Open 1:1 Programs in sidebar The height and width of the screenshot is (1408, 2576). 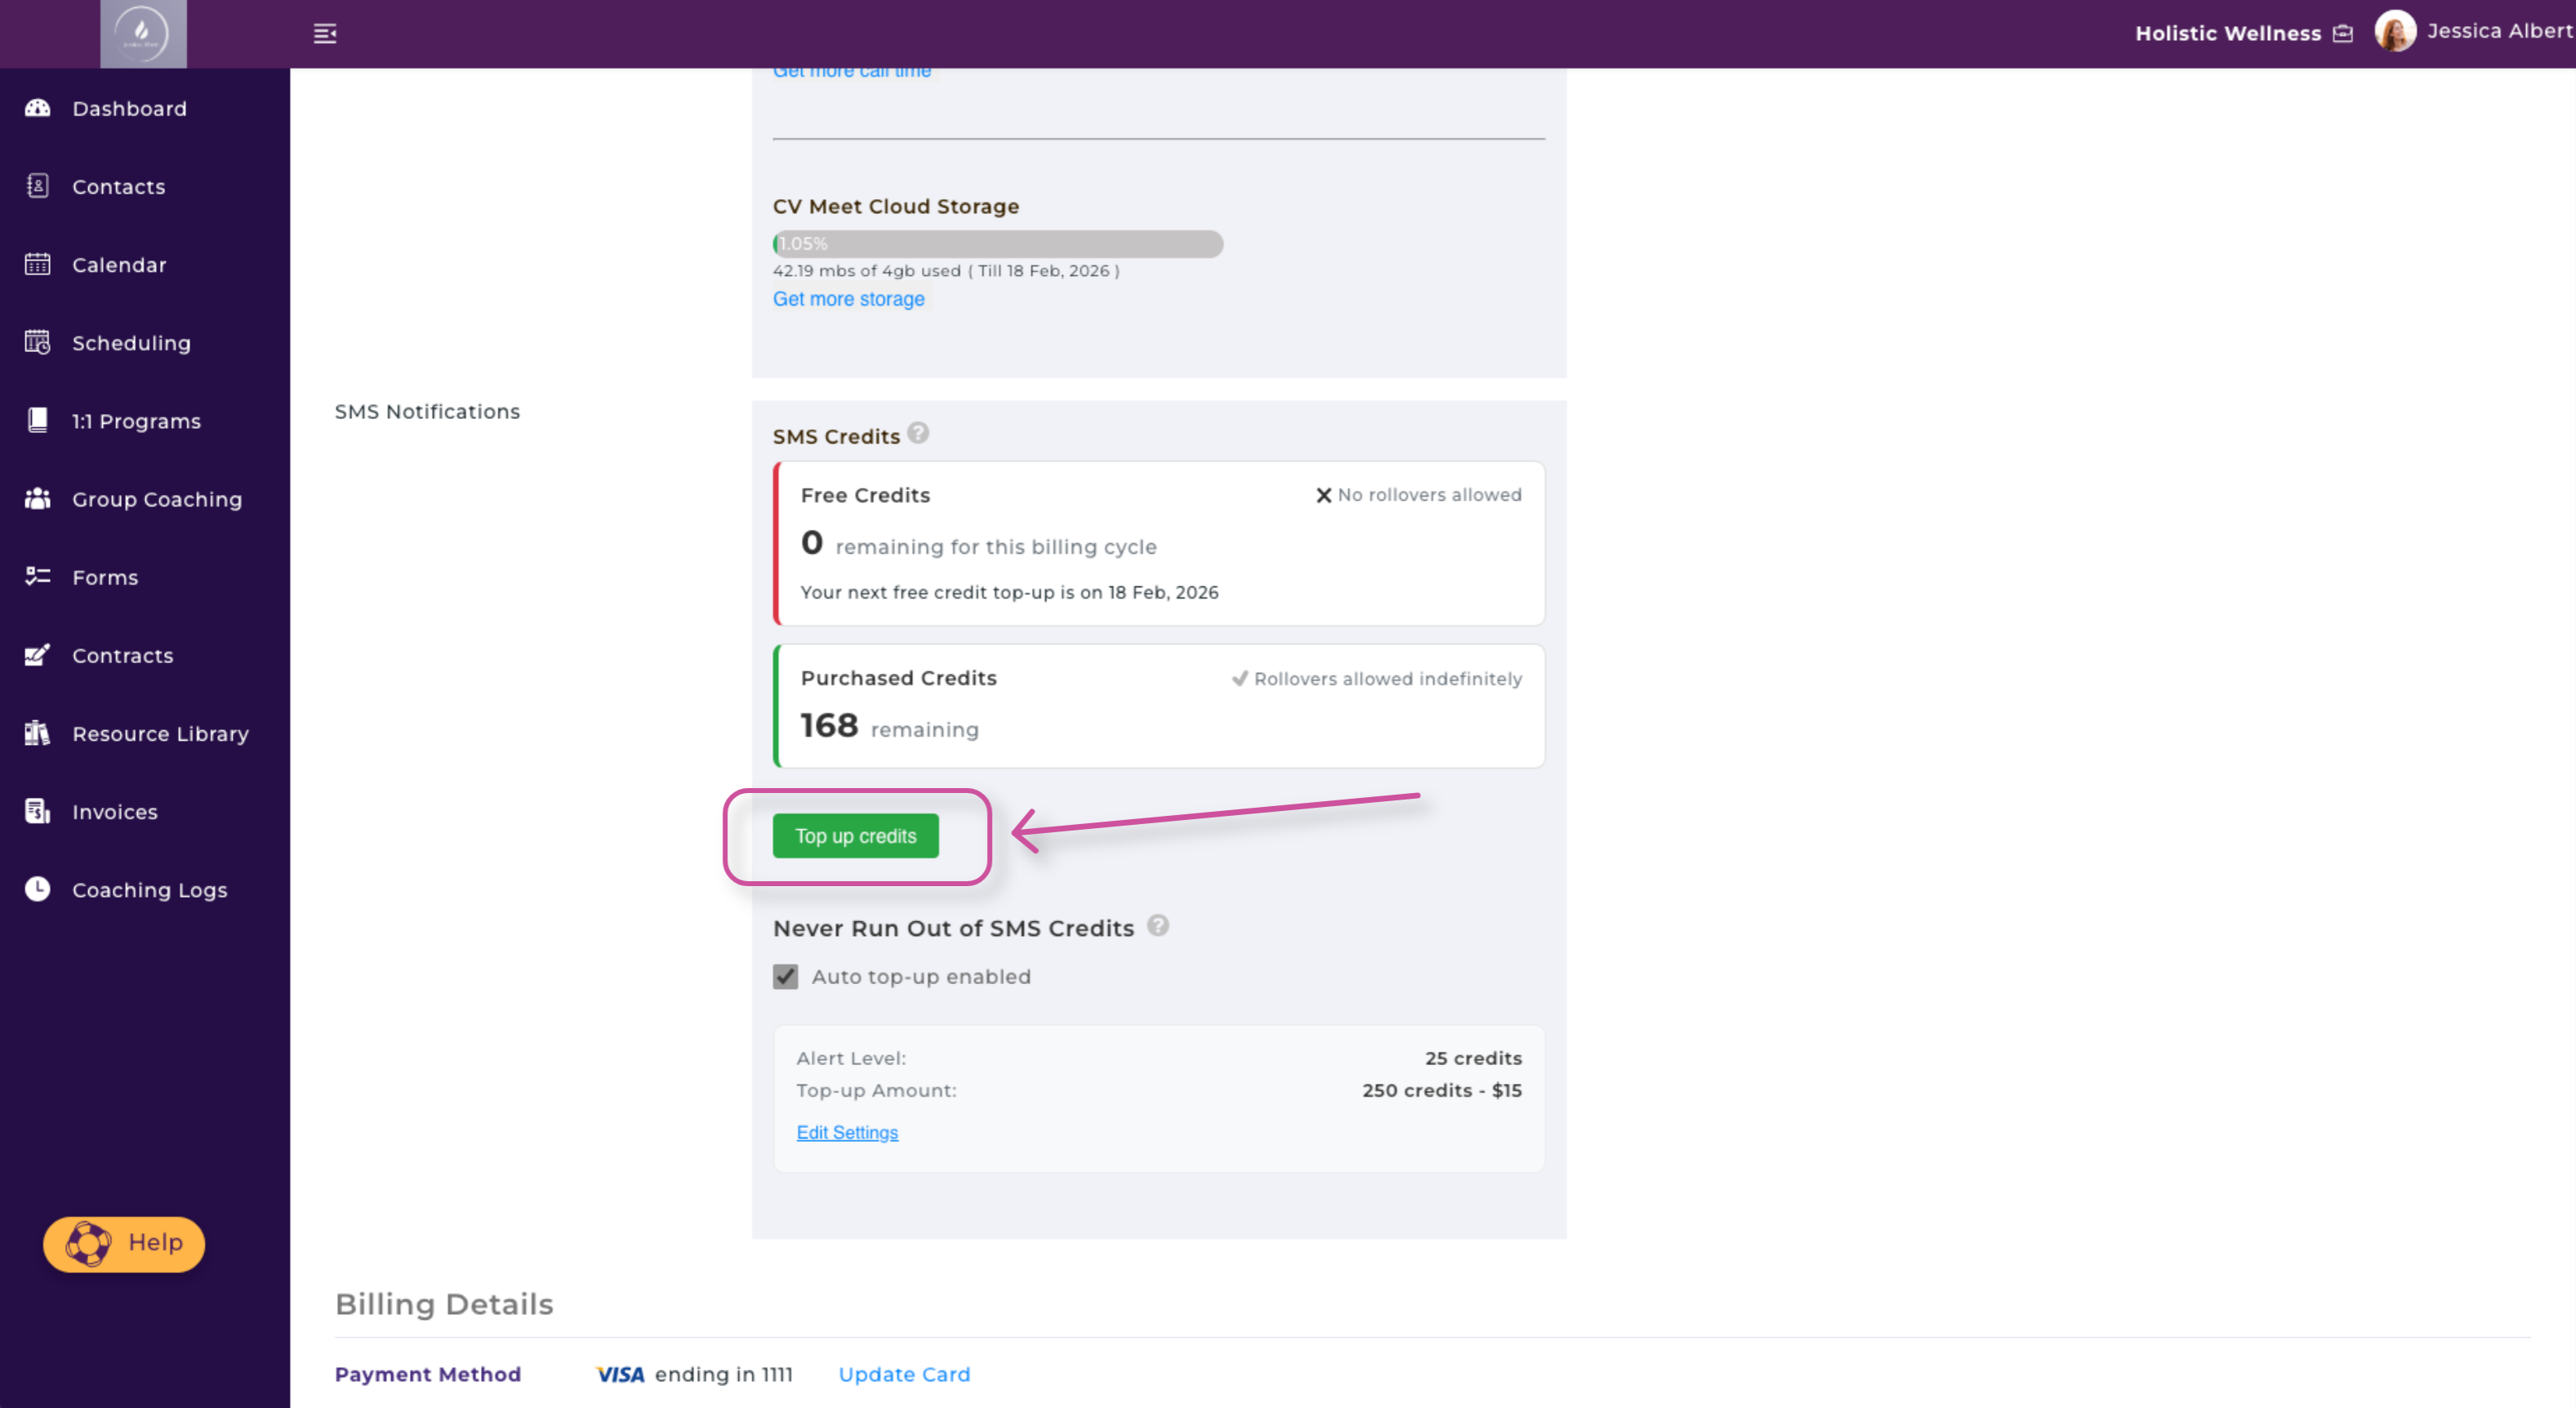click(x=136, y=421)
